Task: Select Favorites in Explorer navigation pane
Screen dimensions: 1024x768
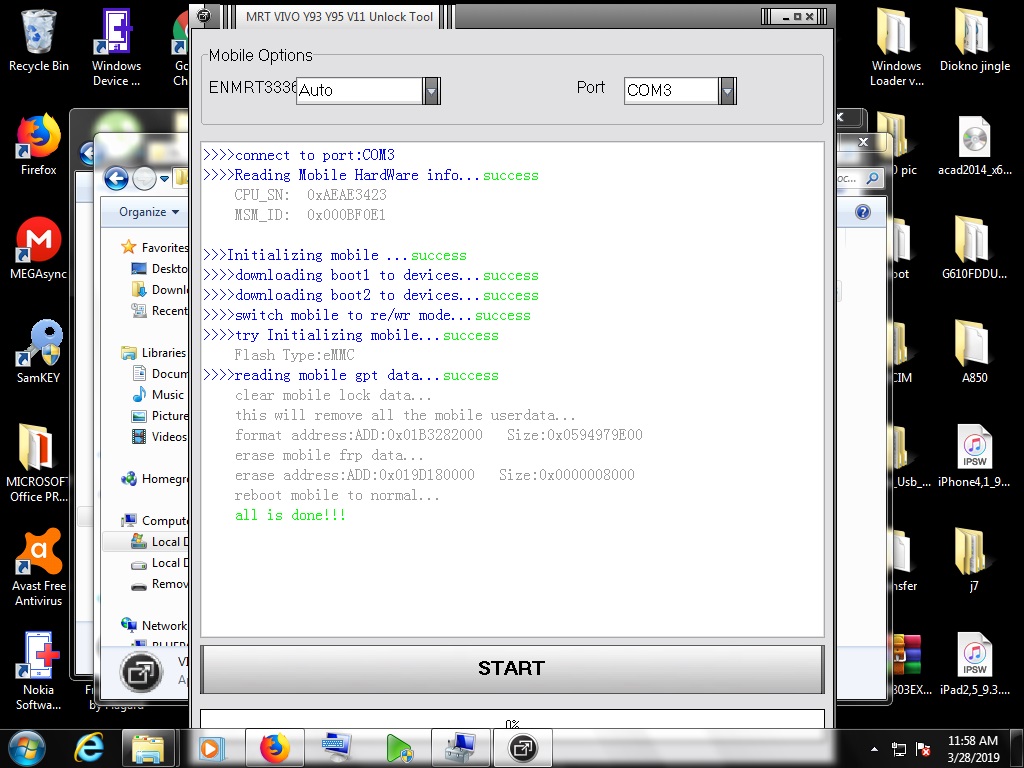Action: tap(155, 248)
